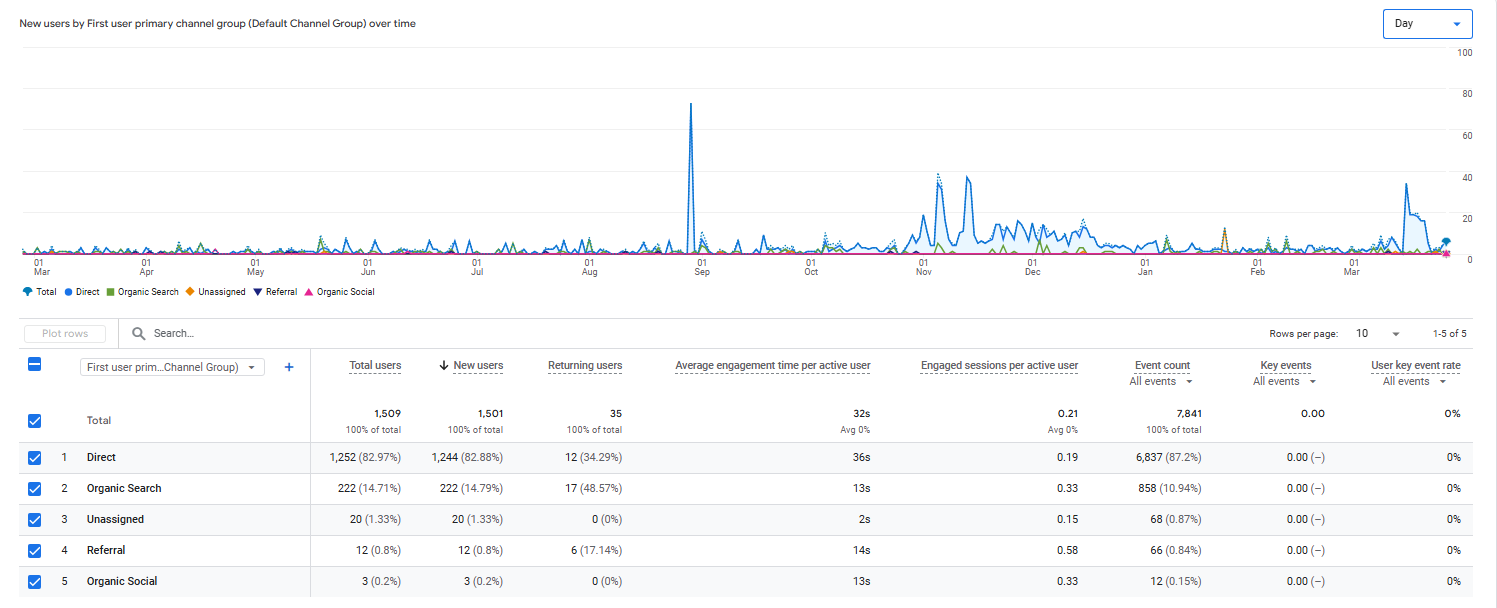Click the sort arrow beside New users
This screenshot has width=1497, height=608.
point(444,365)
